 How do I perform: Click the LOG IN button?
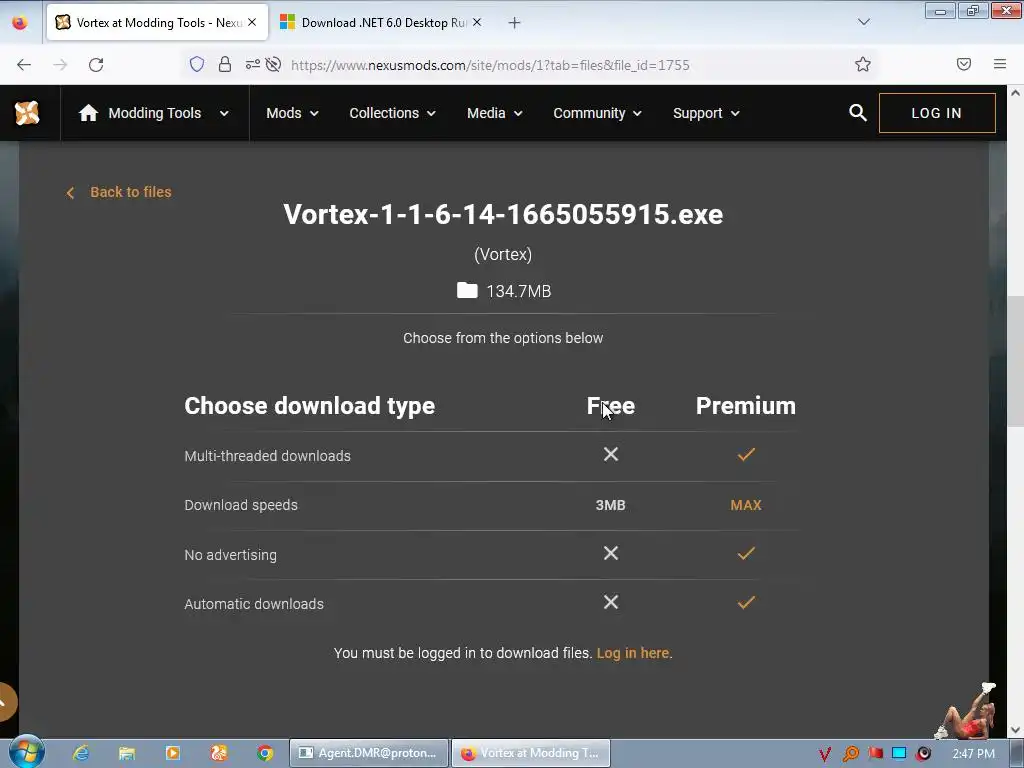click(x=937, y=113)
